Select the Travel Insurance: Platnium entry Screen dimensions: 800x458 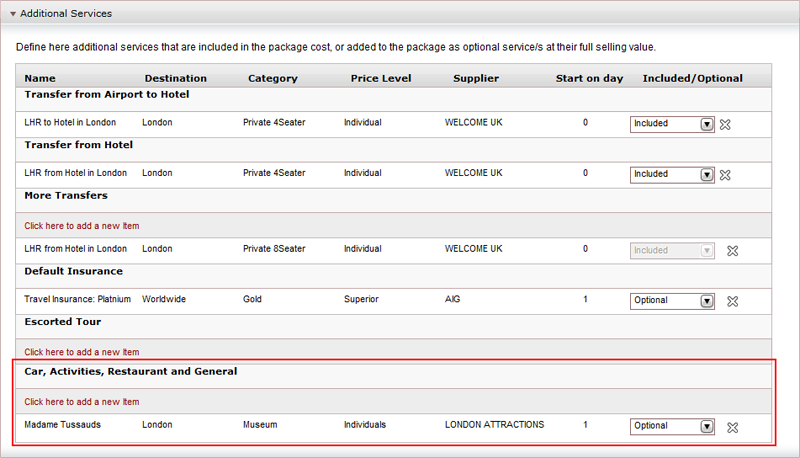pyautogui.click(x=78, y=299)
